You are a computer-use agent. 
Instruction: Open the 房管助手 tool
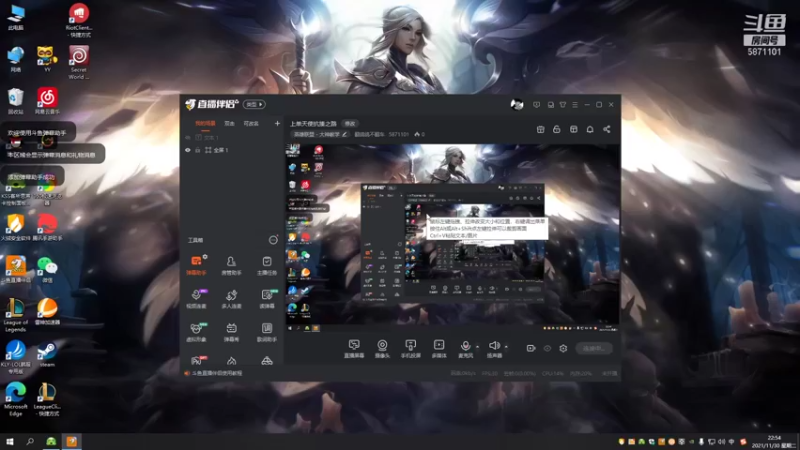click(231, 265)
